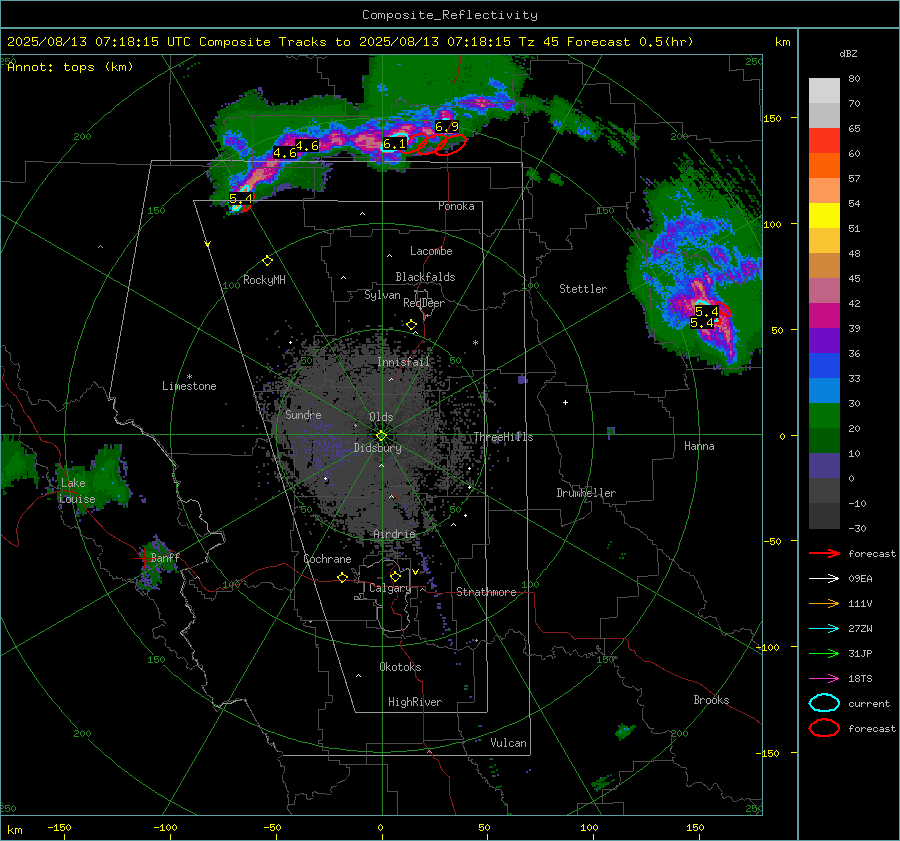Click the Sylvan label on the map
The height and width of the screenshot is (841, 900).
382,295
